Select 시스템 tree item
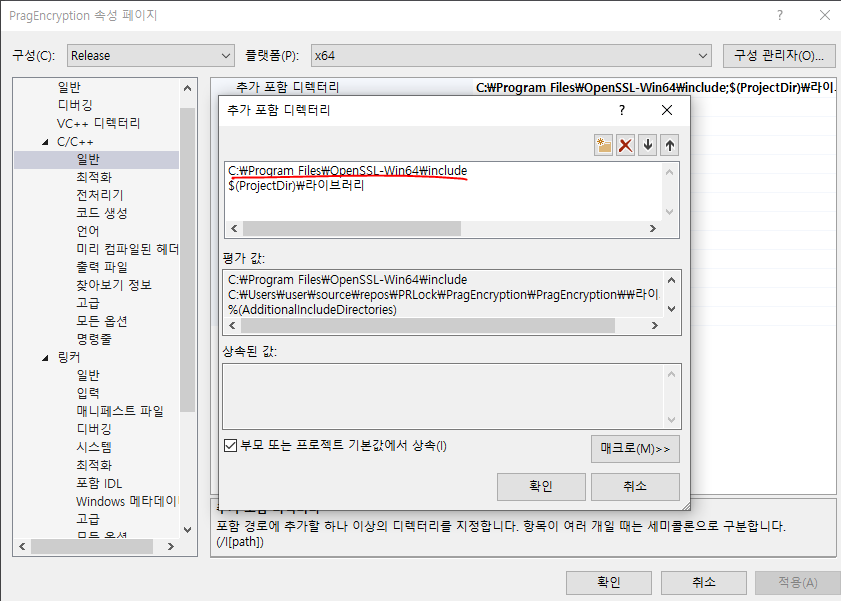The height and width of the screenshot is (601, 841). [x=94, y=447]
